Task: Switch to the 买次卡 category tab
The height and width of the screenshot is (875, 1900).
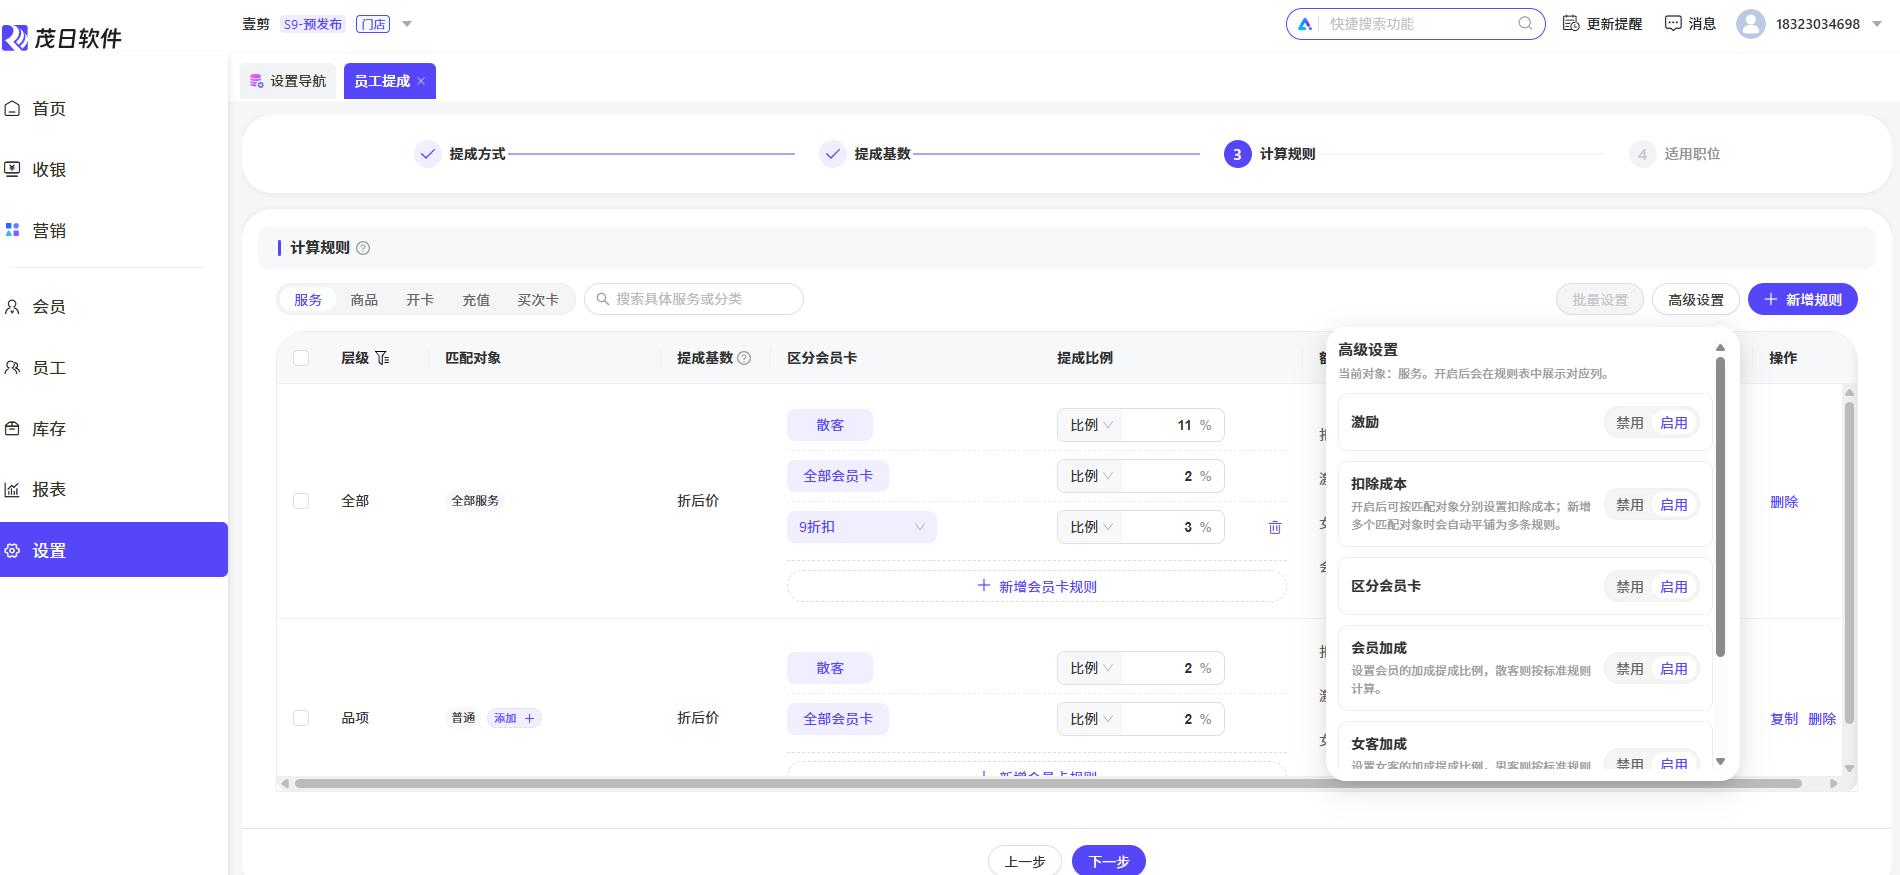Action: pos(538,299)
